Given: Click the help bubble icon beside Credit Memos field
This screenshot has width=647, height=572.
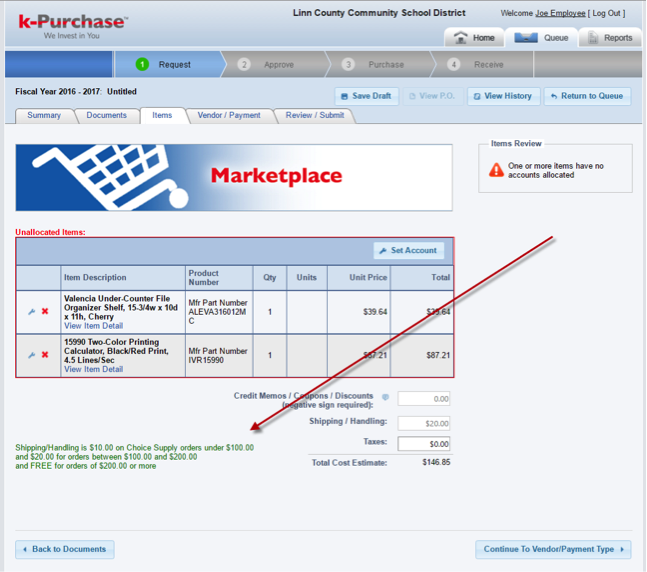Looking at the screenshot, I should [385, 397].
